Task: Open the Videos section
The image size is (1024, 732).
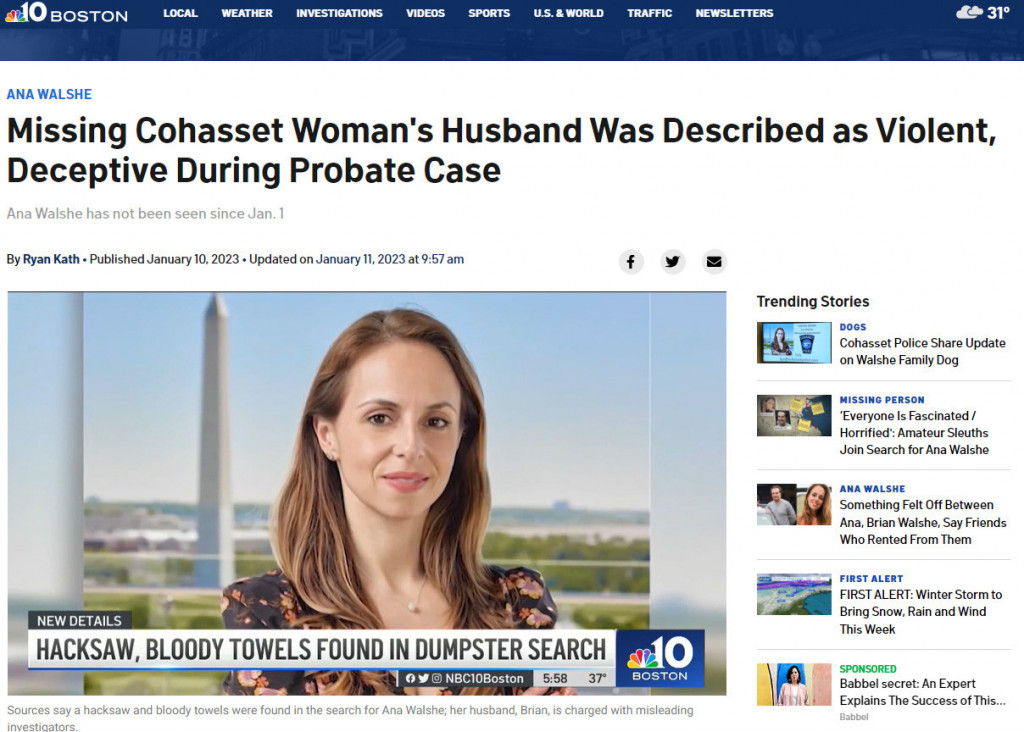Action: click(x=425, y=13)
